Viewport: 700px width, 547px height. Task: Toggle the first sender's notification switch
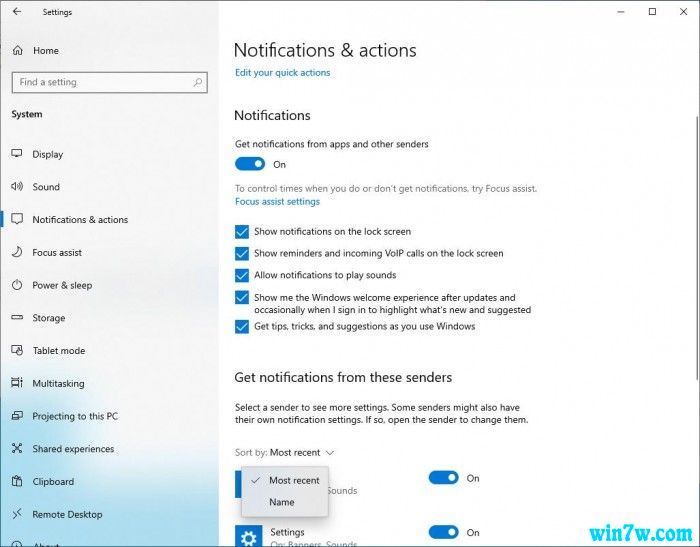pyautogui.click(x=443, y=478)
